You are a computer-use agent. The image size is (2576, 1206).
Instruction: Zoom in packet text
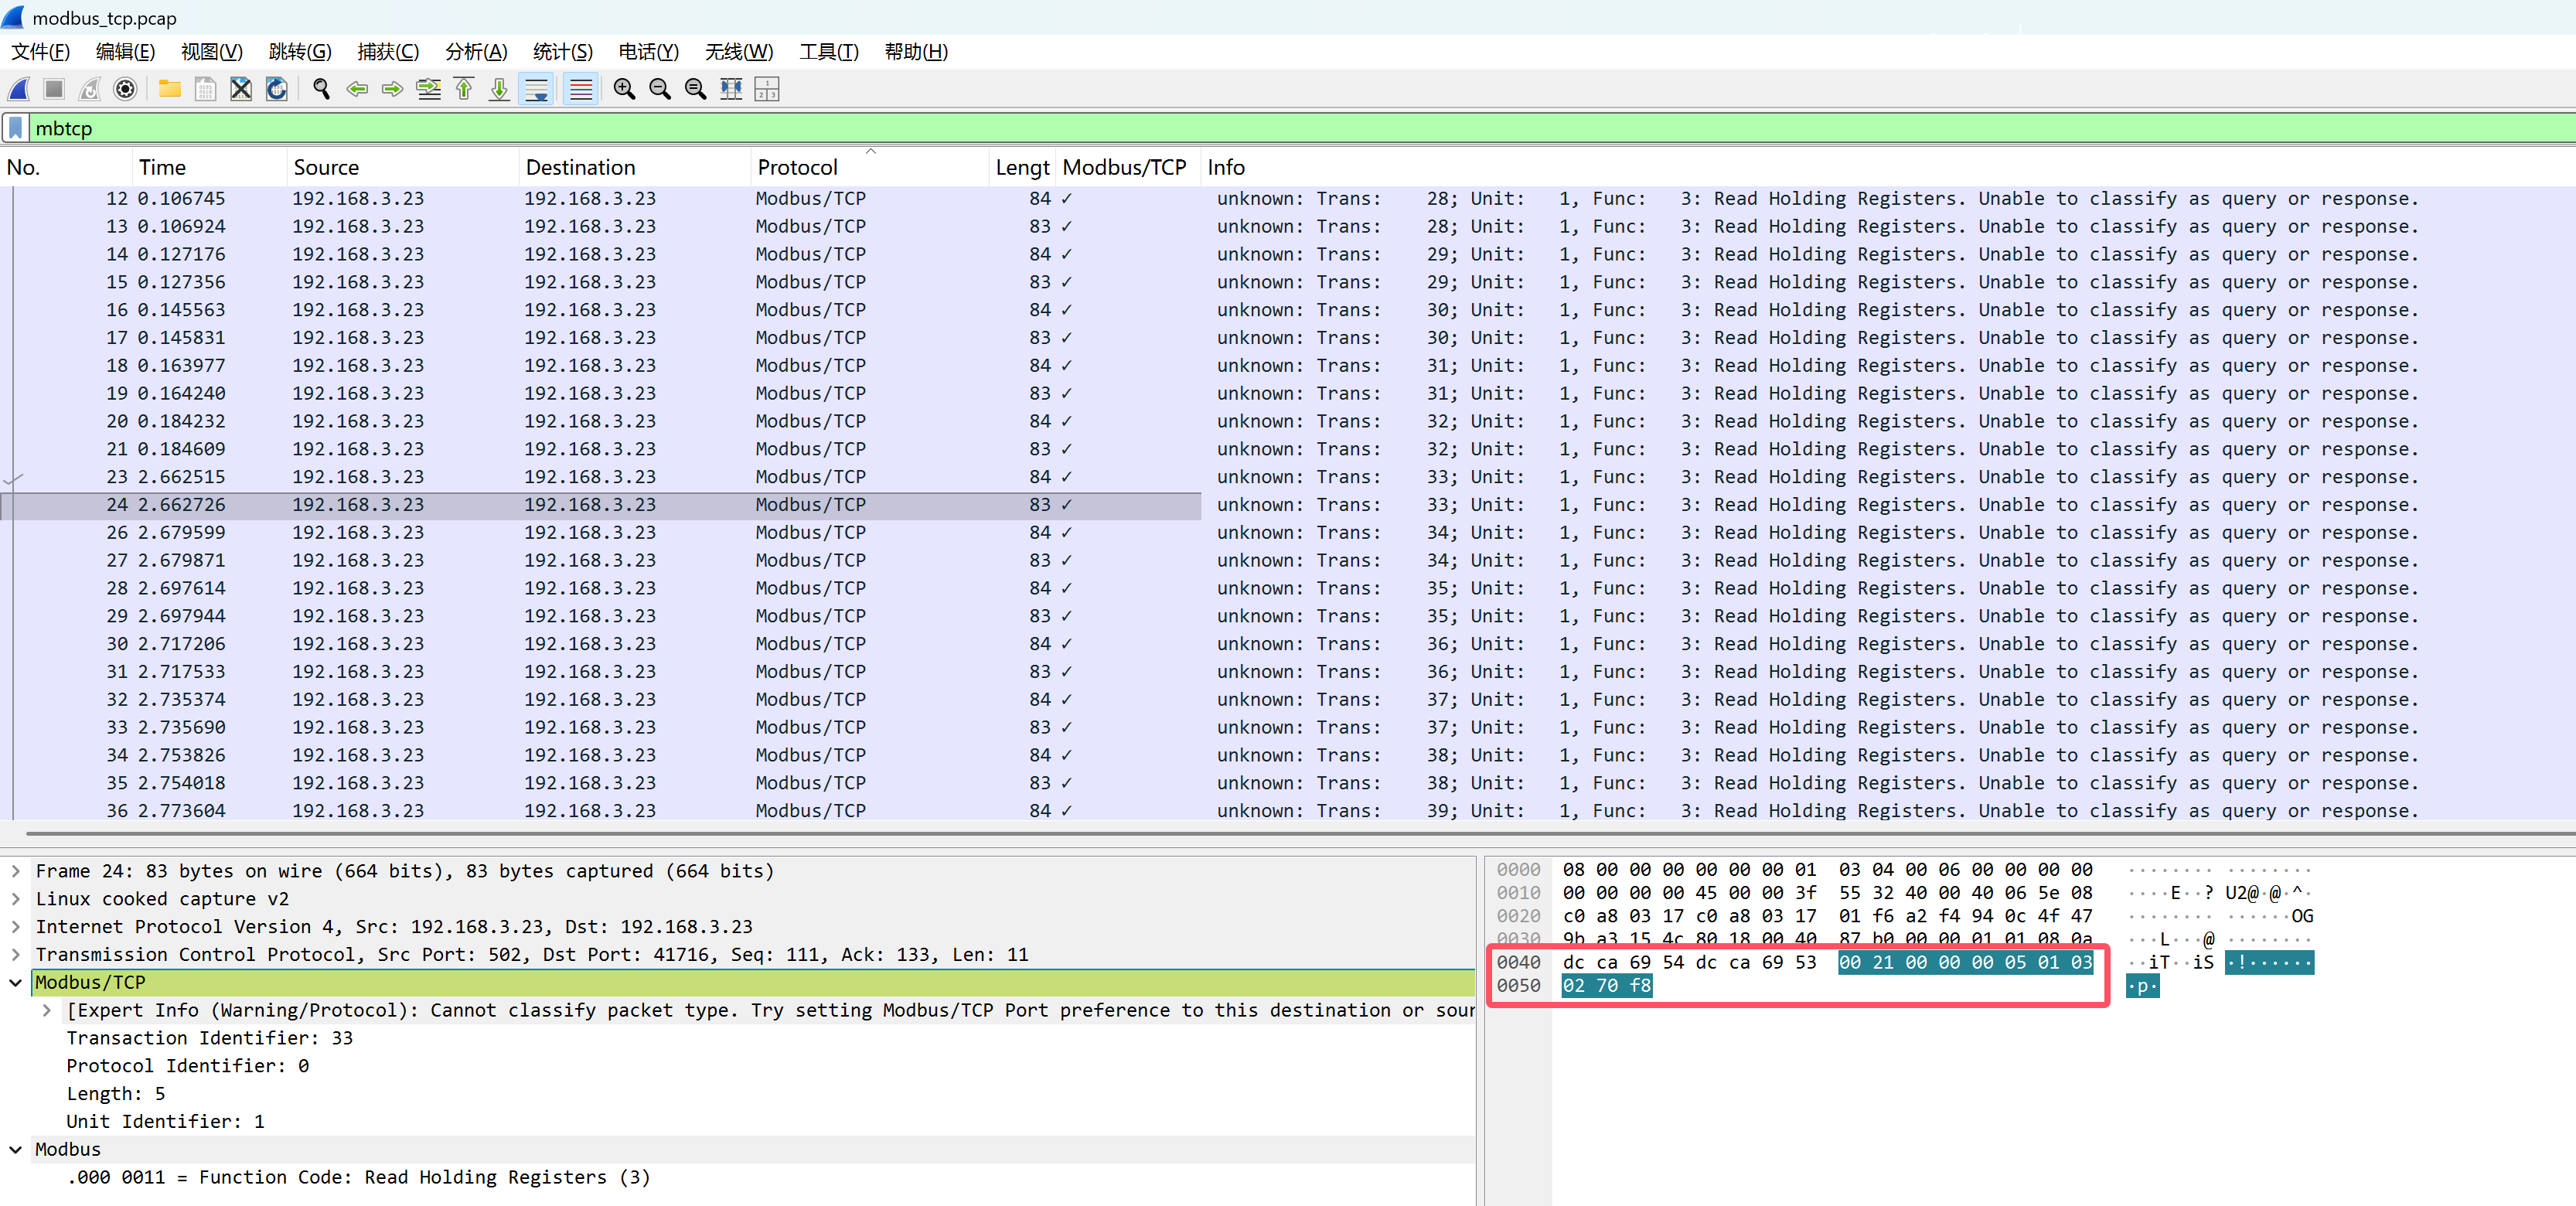coord(624,89)
